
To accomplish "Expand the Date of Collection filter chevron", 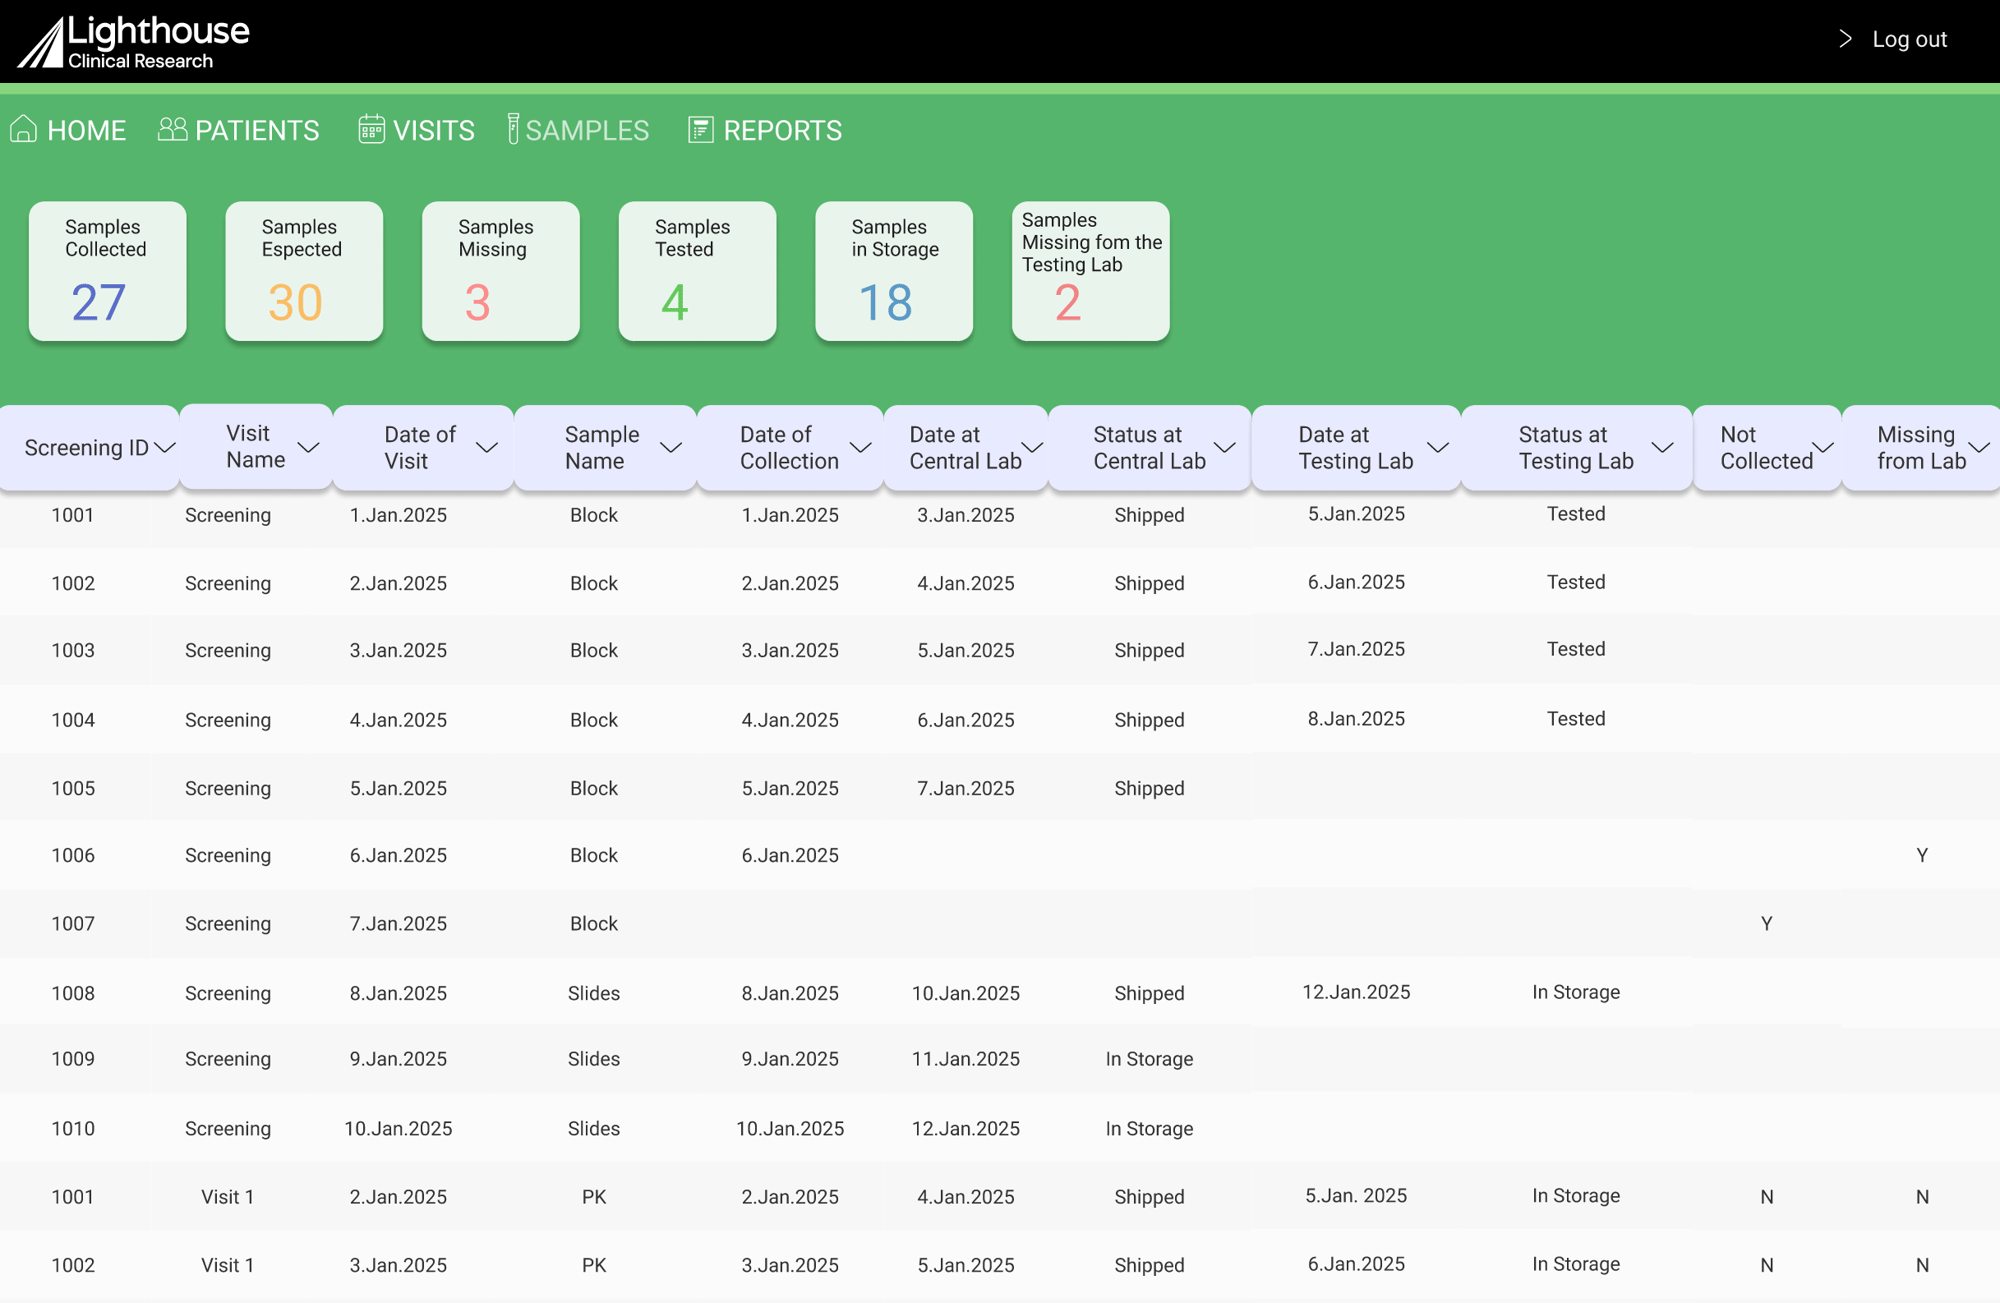I will pyautogui.click(x=861, y=448).
